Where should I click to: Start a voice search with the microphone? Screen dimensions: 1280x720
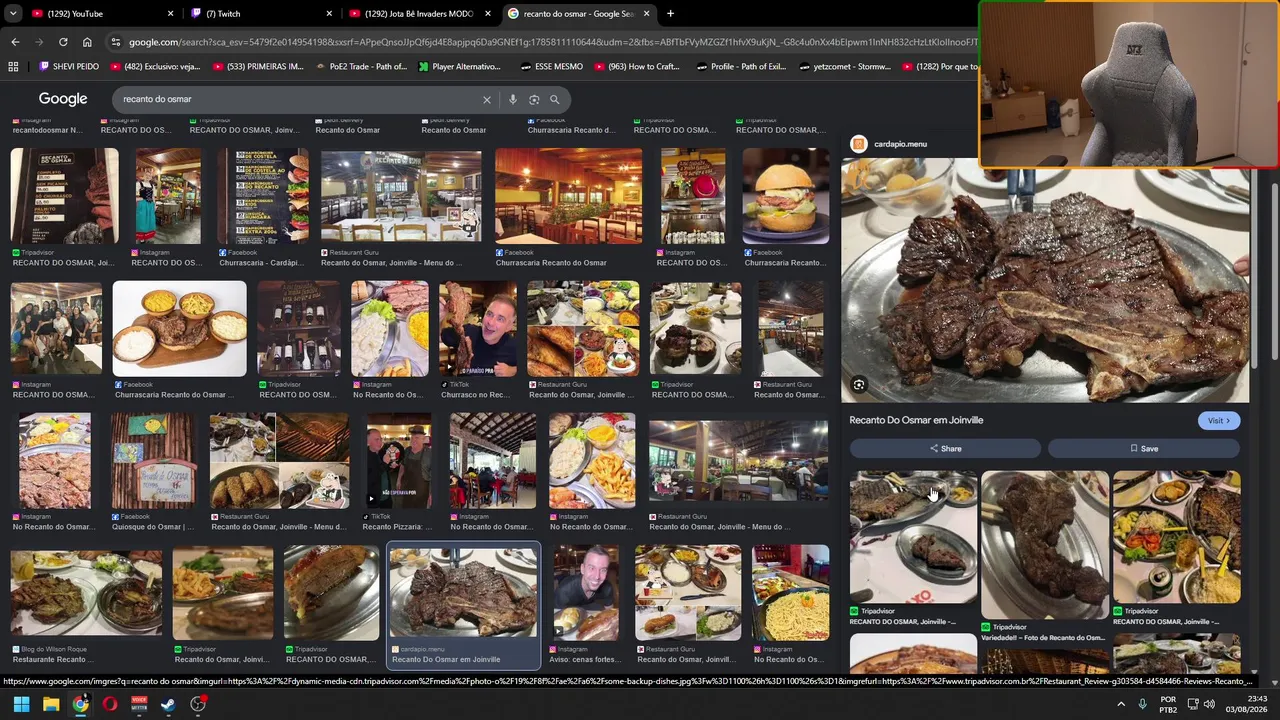(513, 99)
